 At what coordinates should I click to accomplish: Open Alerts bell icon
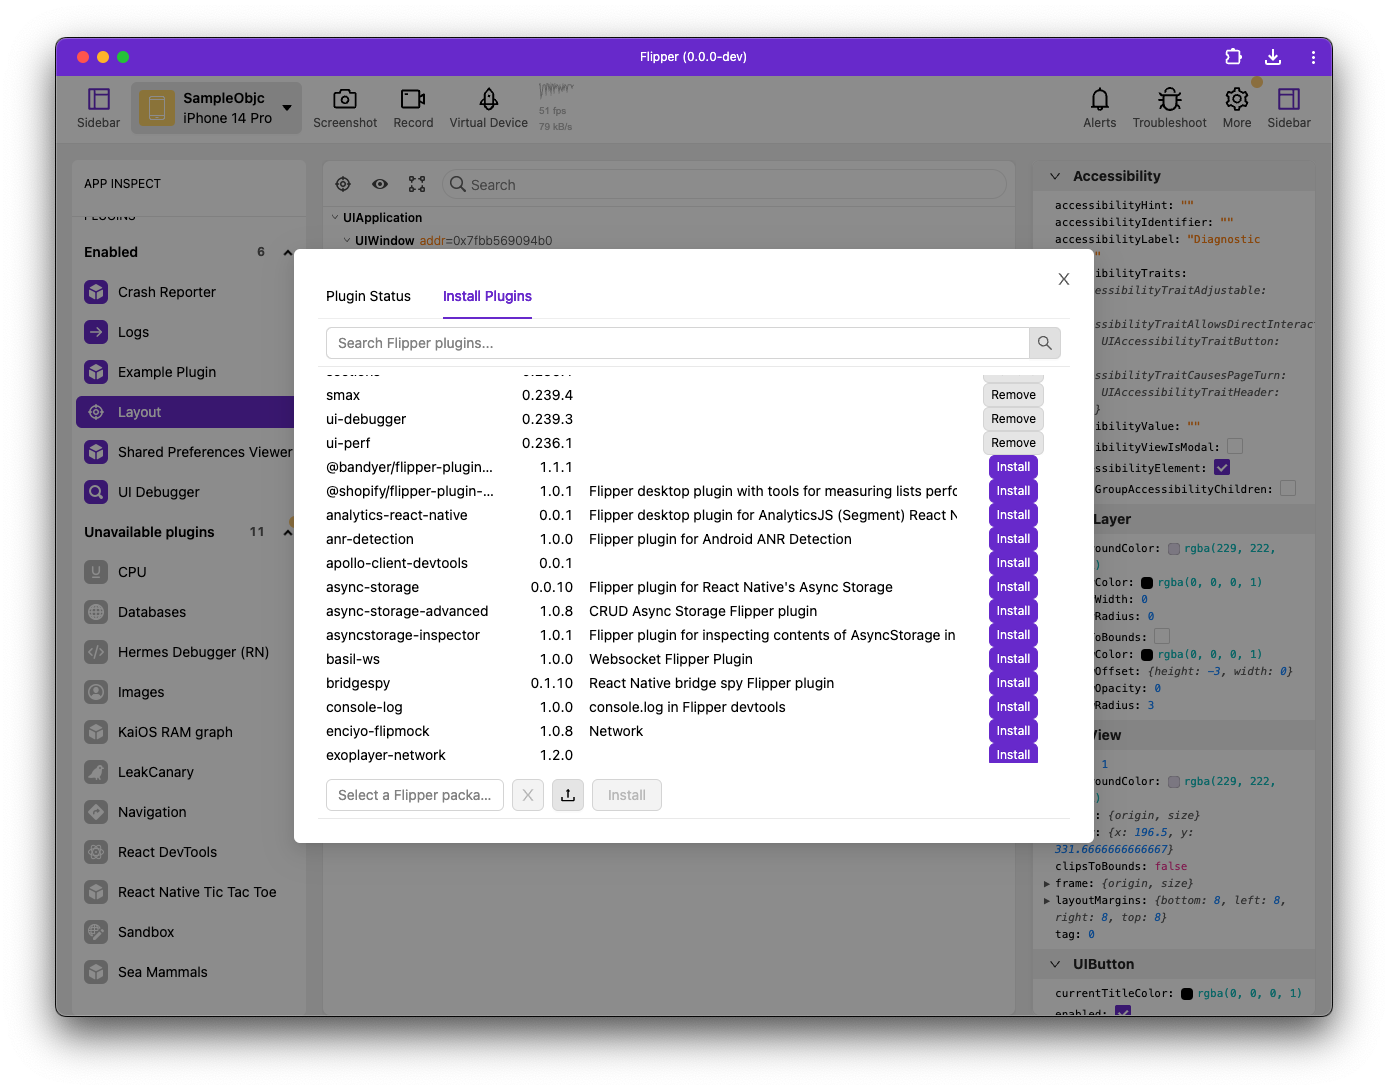click(1099, 107)
